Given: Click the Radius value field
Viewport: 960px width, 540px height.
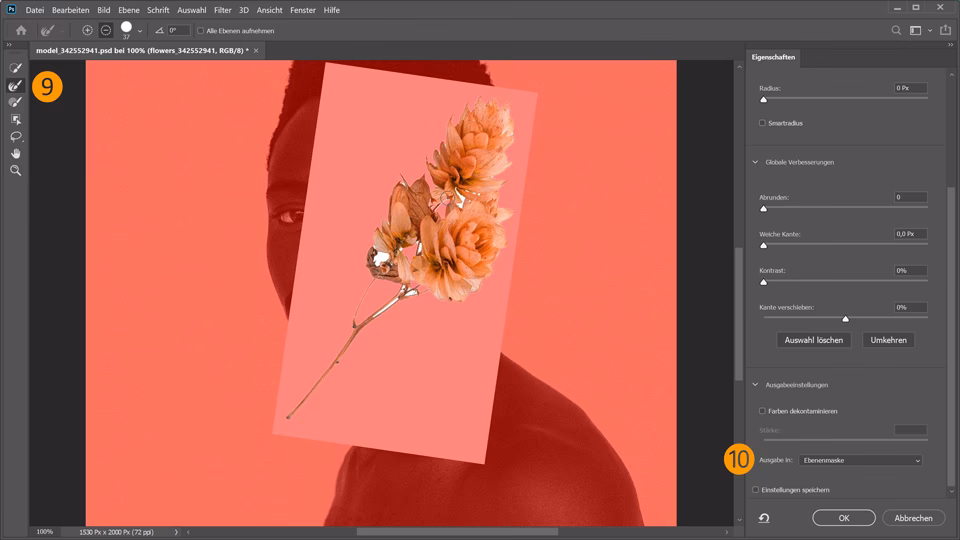Looking at the screenshot, I should point(910,88).
